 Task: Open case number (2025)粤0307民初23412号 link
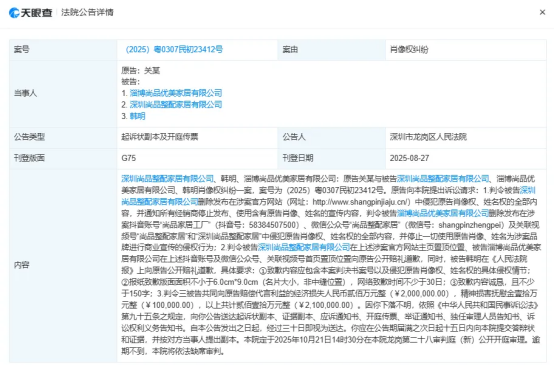click(x=174, y=49)
